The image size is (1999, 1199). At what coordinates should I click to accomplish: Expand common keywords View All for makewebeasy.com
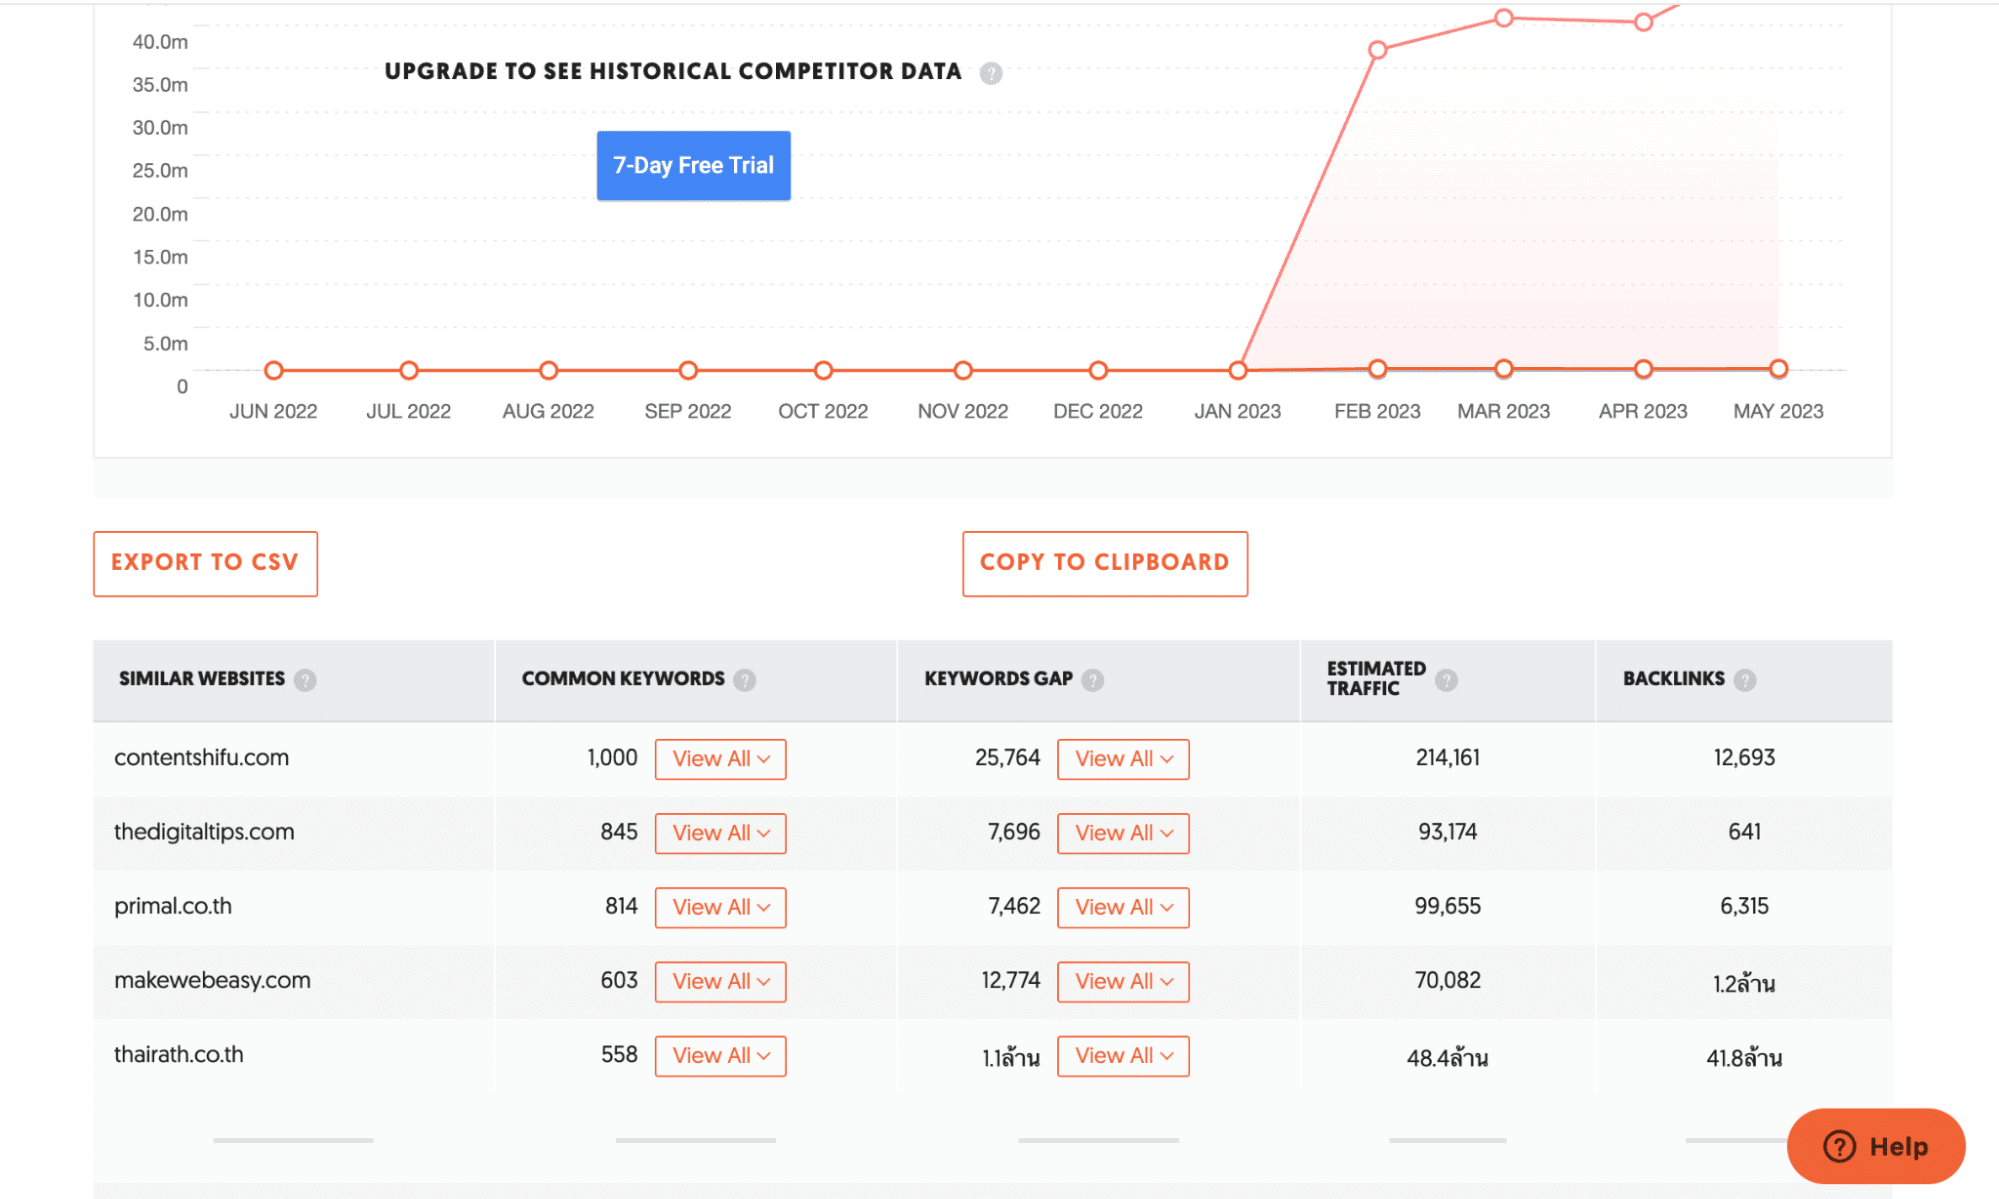pos(720,981)
